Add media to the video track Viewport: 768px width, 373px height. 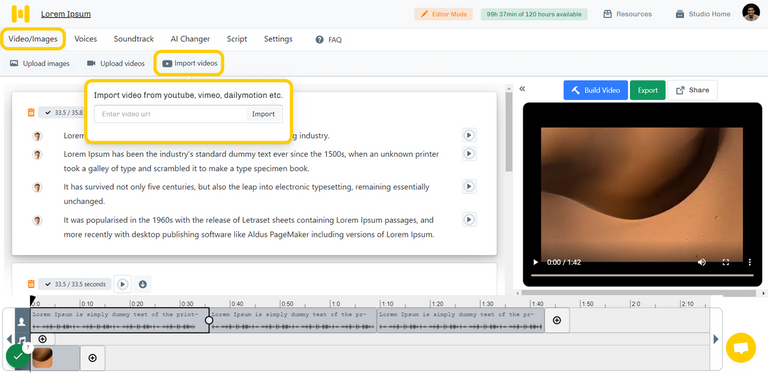93,358
